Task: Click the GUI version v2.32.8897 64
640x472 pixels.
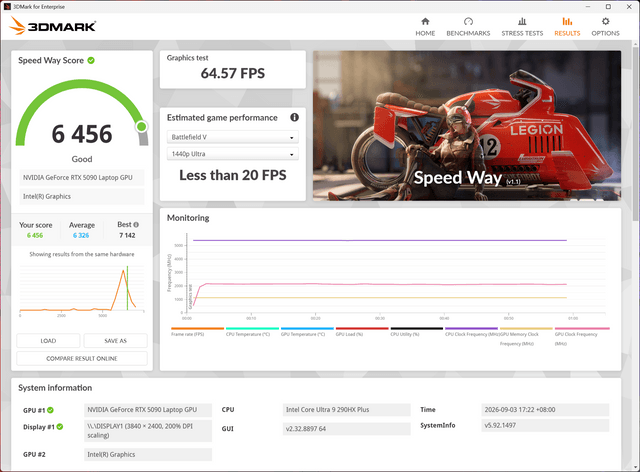Action: point(347,429)
